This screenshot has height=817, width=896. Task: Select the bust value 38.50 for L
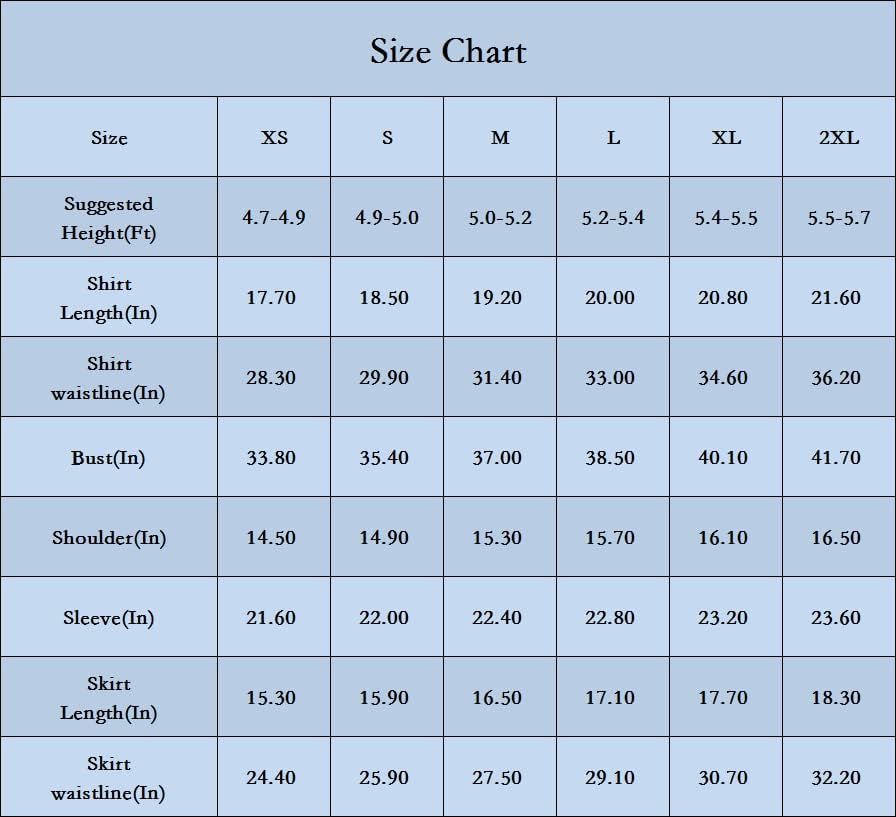point(610,458)
